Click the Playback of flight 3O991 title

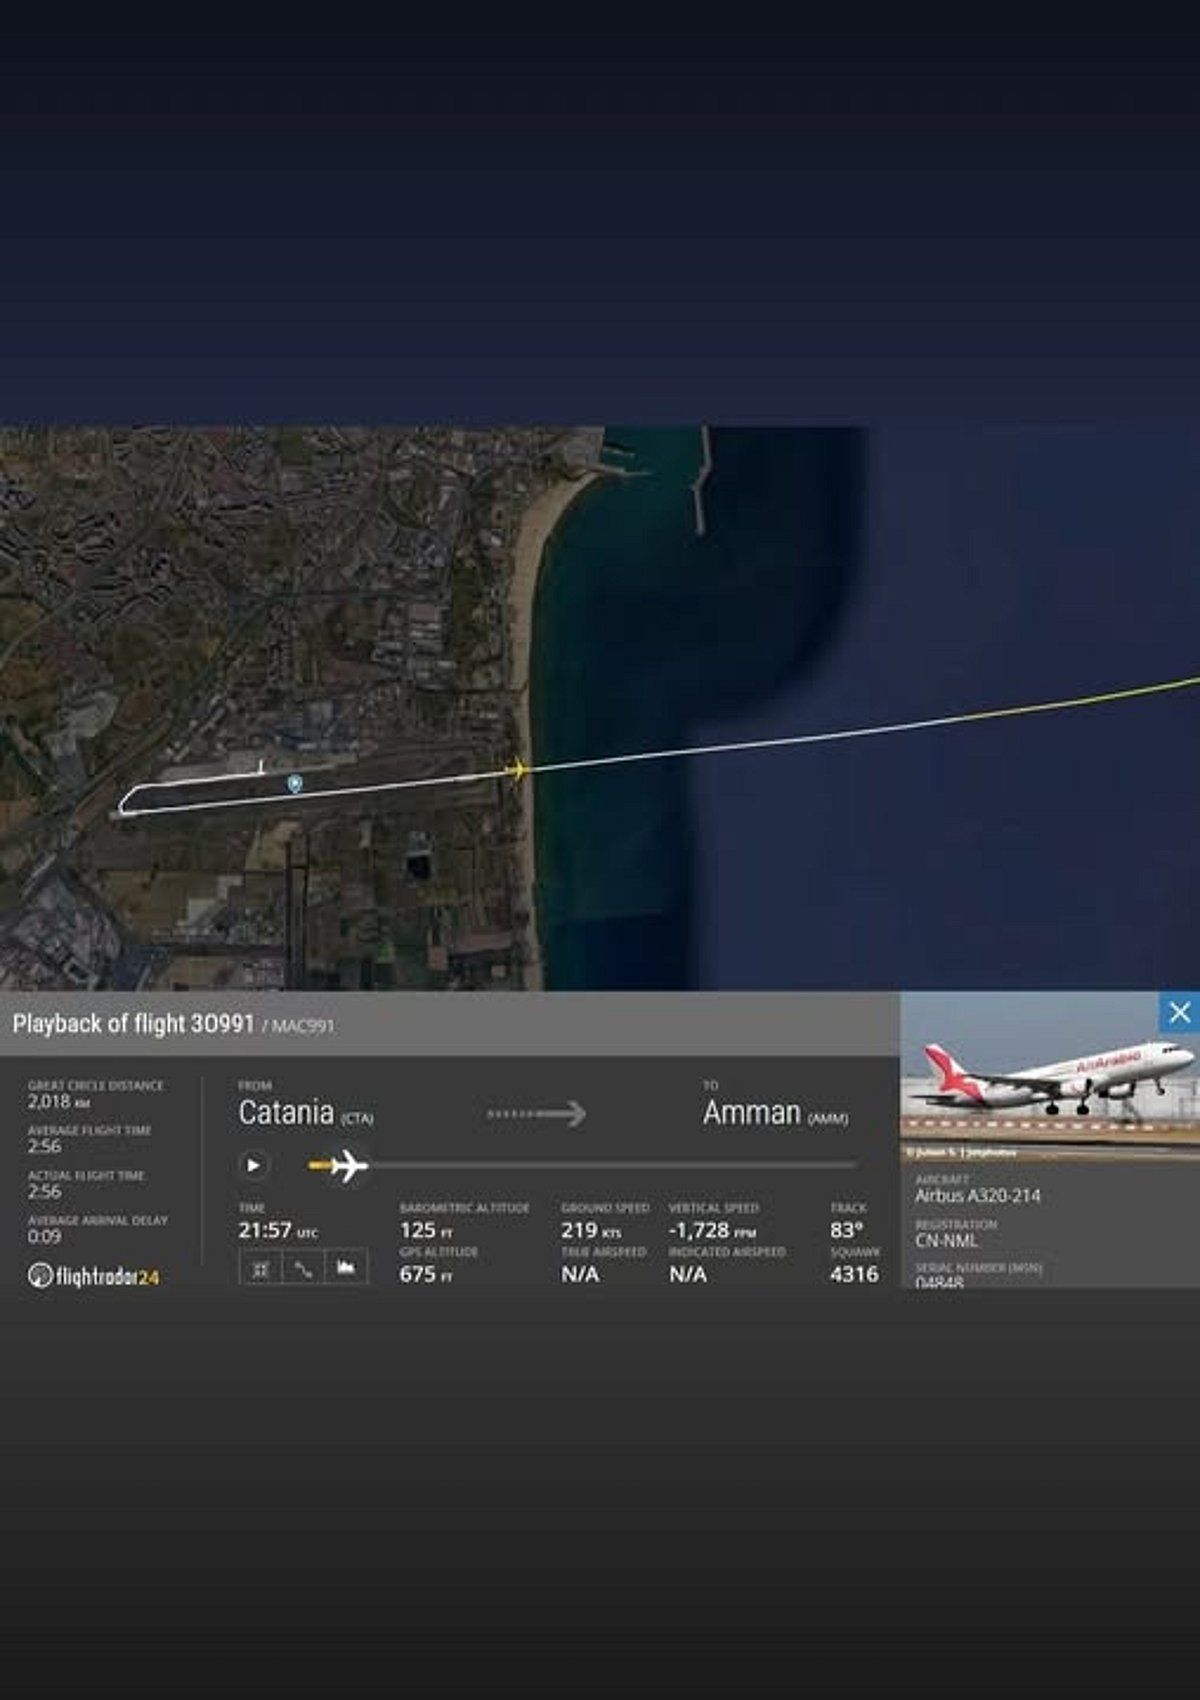(x=134, y=1024)
